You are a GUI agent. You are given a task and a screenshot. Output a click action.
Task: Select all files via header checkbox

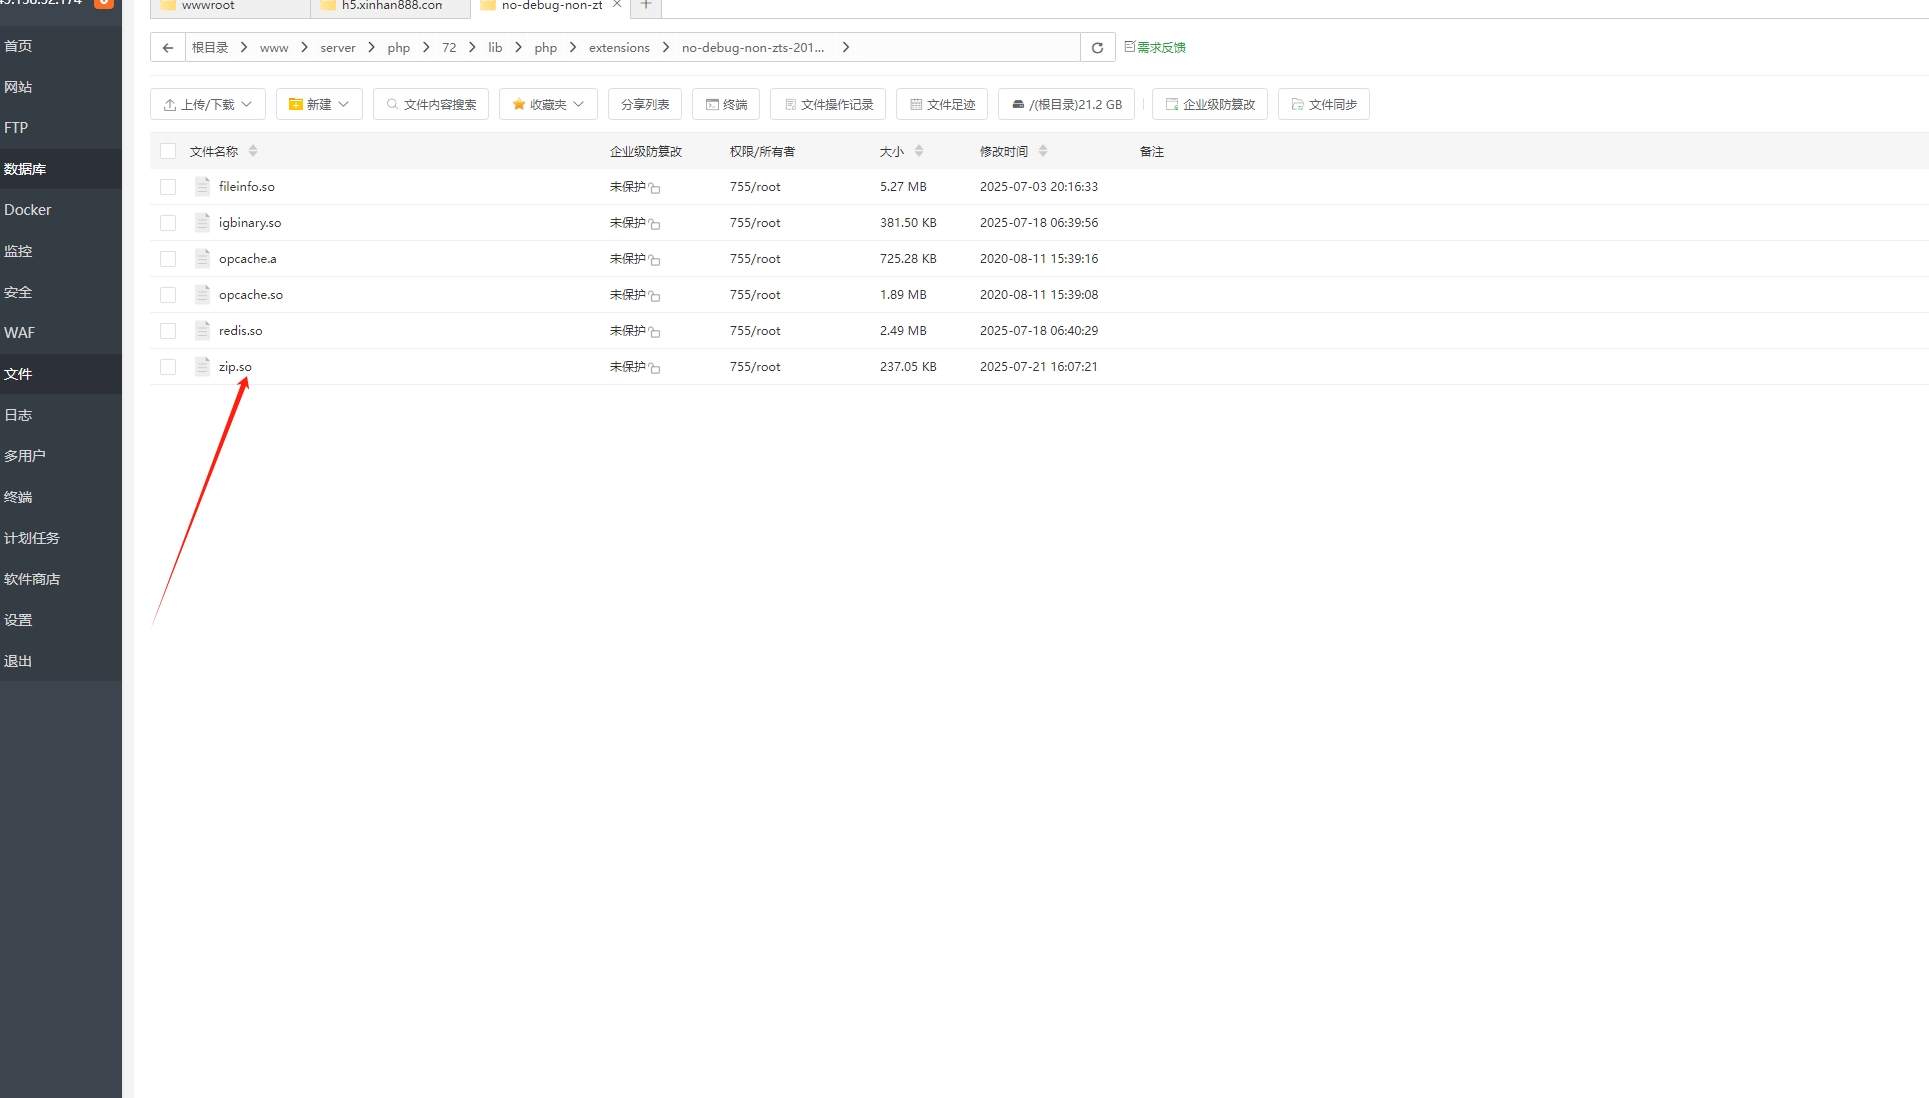click(167, 151)
